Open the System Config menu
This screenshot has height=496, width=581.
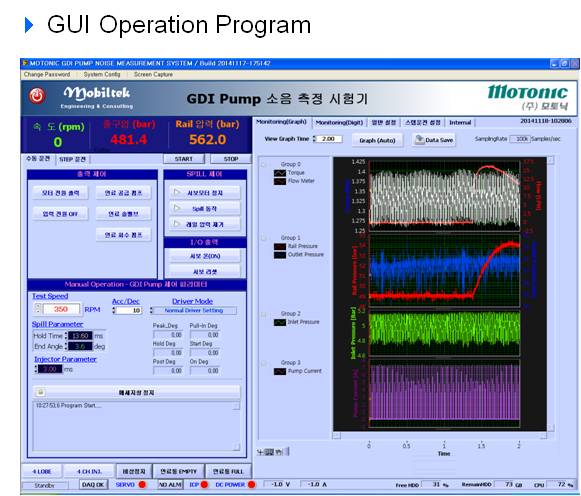102,74
